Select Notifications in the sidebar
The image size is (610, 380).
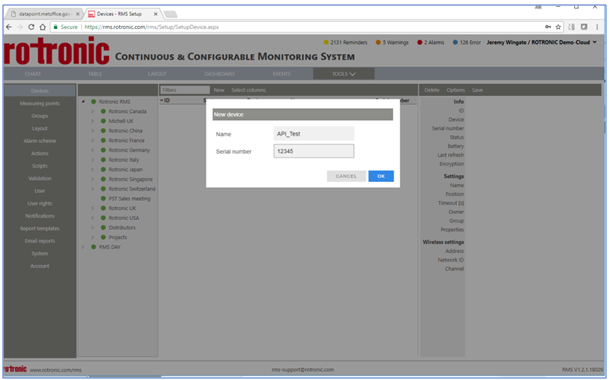(x=40, y=216)
